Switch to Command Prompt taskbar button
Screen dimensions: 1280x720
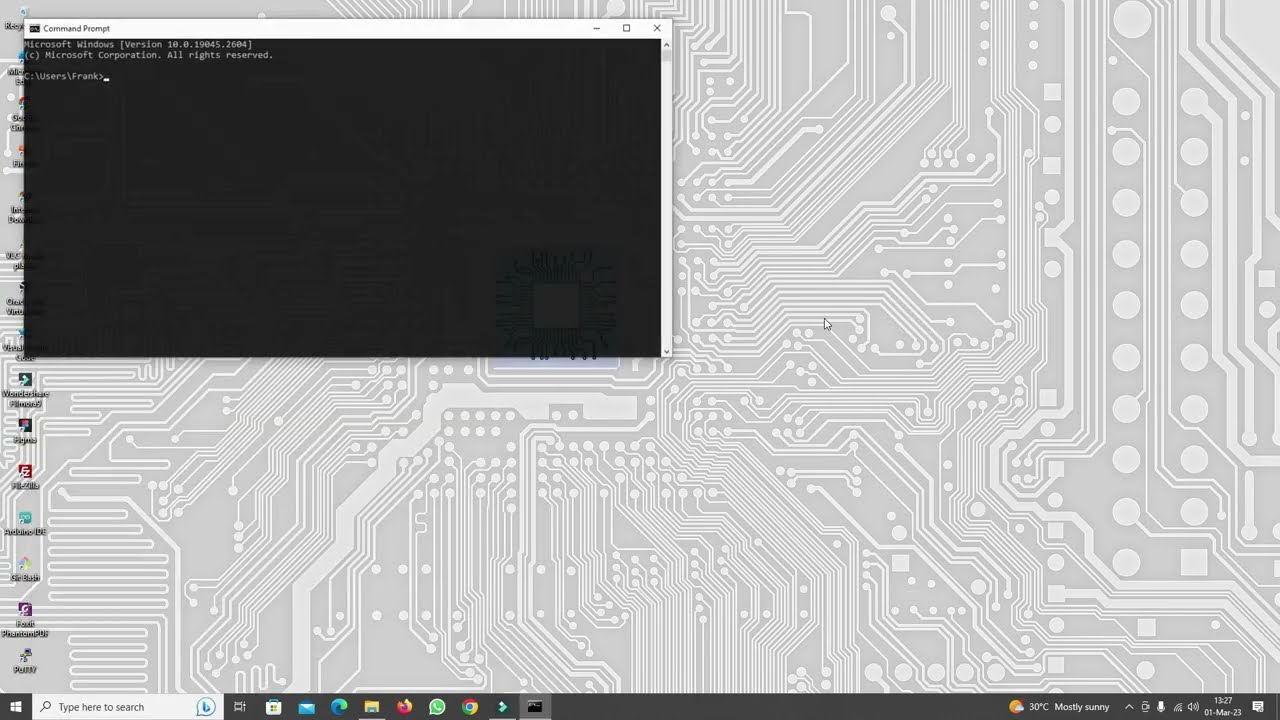[x=535, y=707]
